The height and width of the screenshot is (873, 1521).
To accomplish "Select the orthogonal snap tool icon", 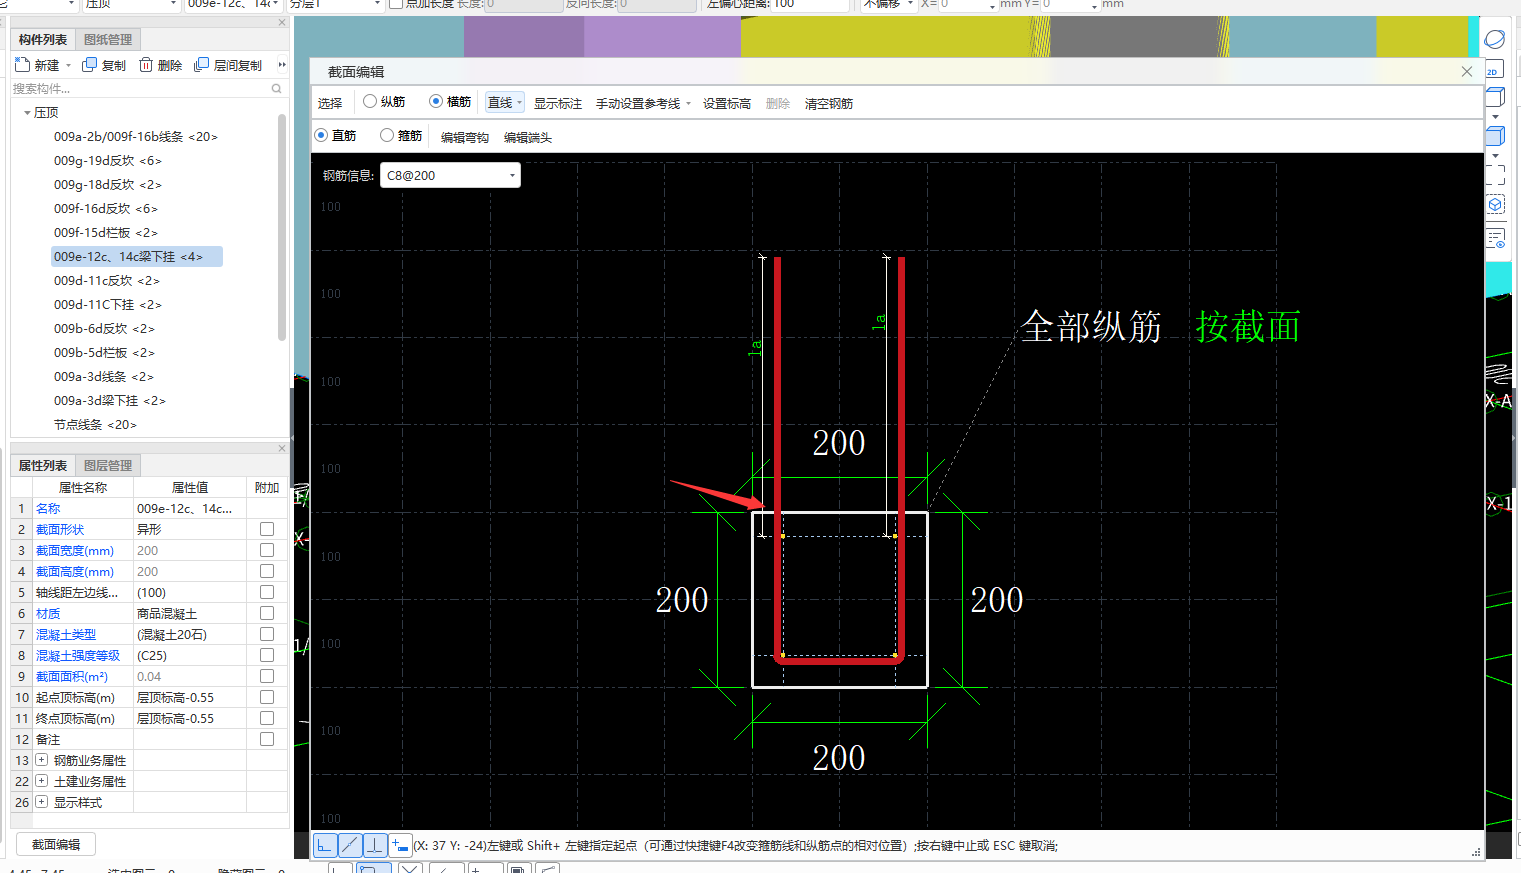I will click(325, 845).
